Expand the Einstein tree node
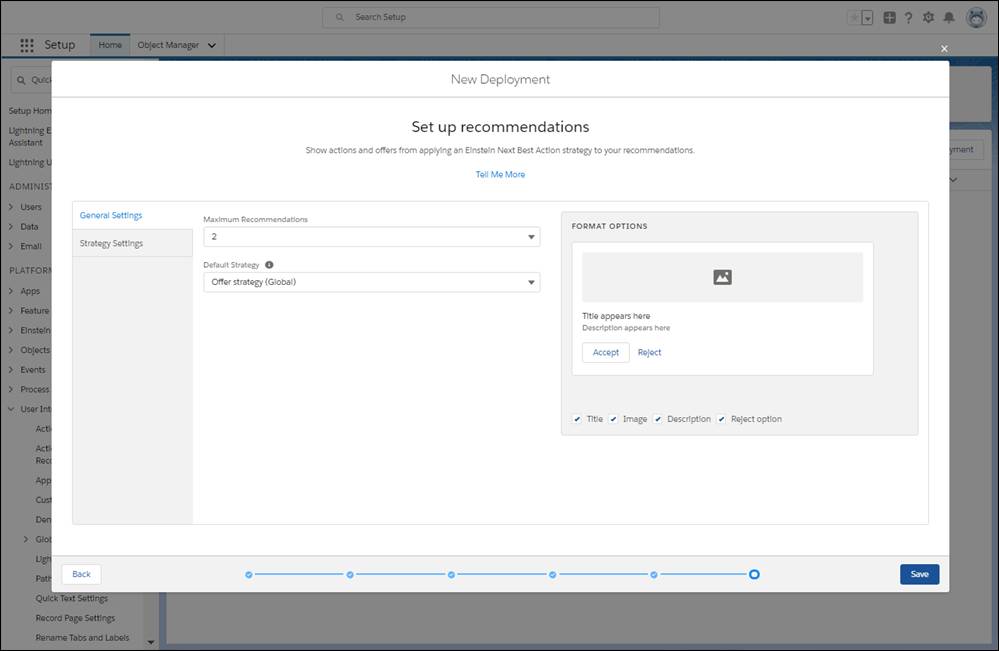Screen dimensions: 999x651 pos(11,331)
